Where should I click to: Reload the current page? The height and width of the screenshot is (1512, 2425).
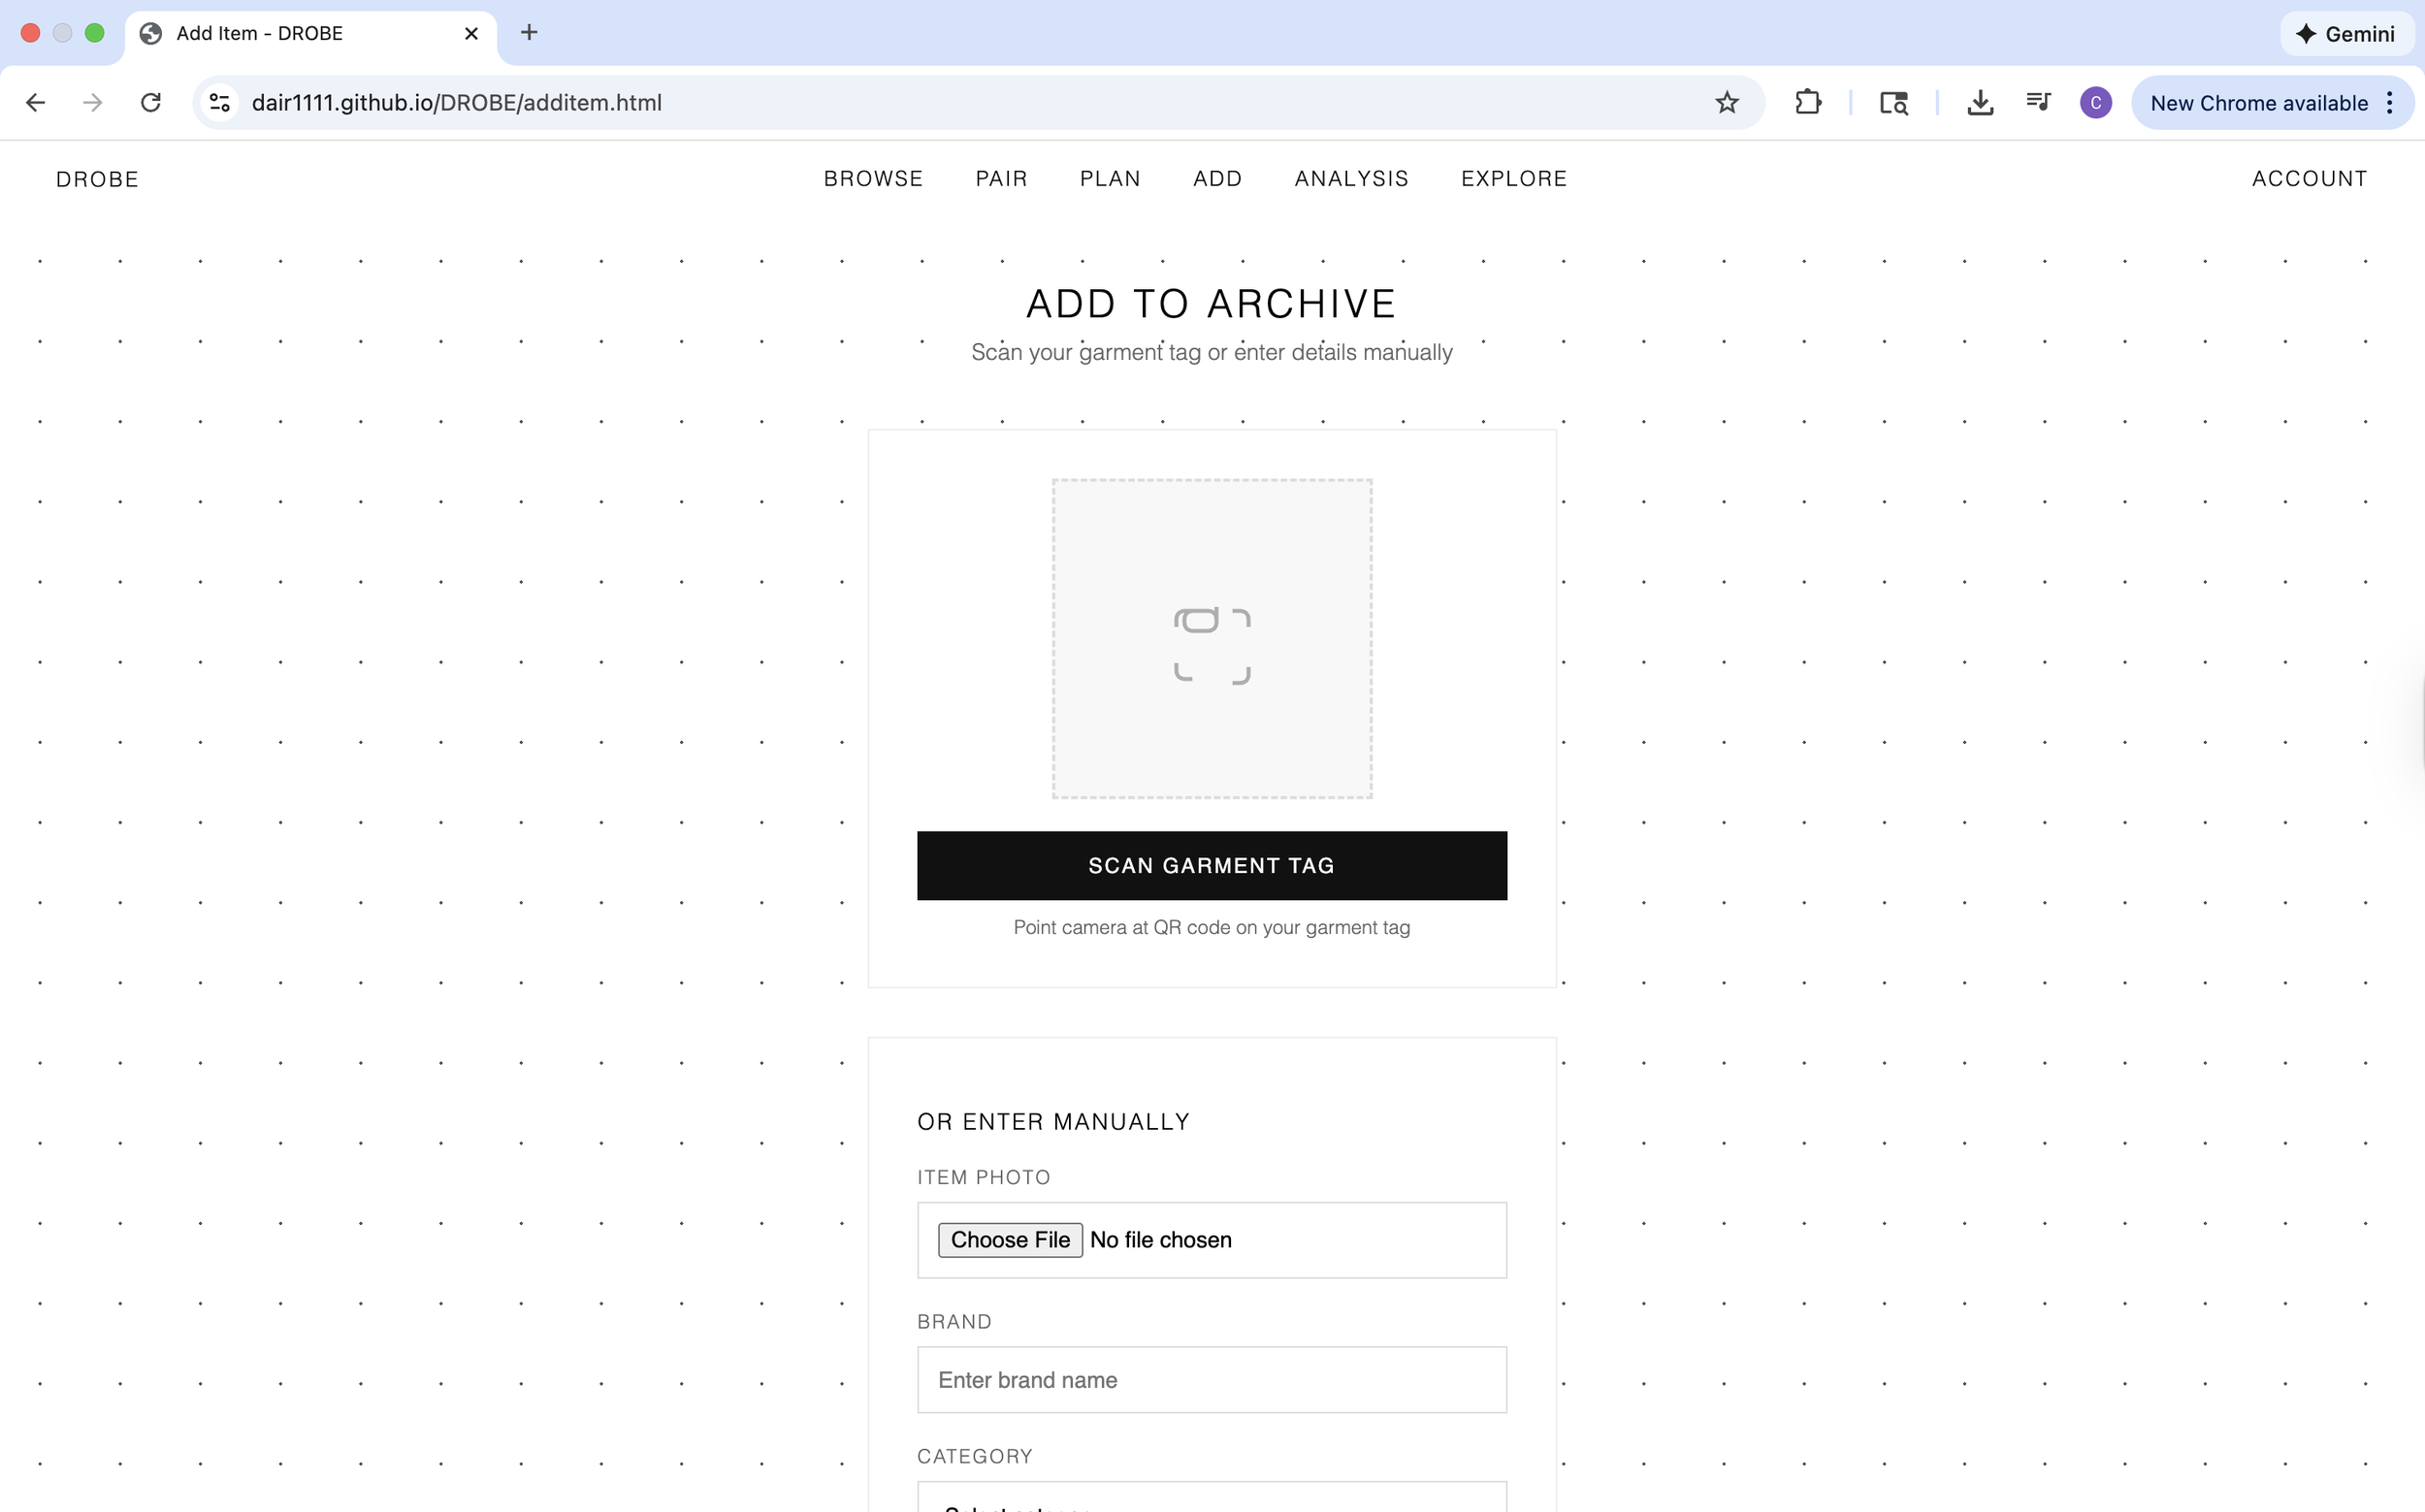click(x=151, y=103)
